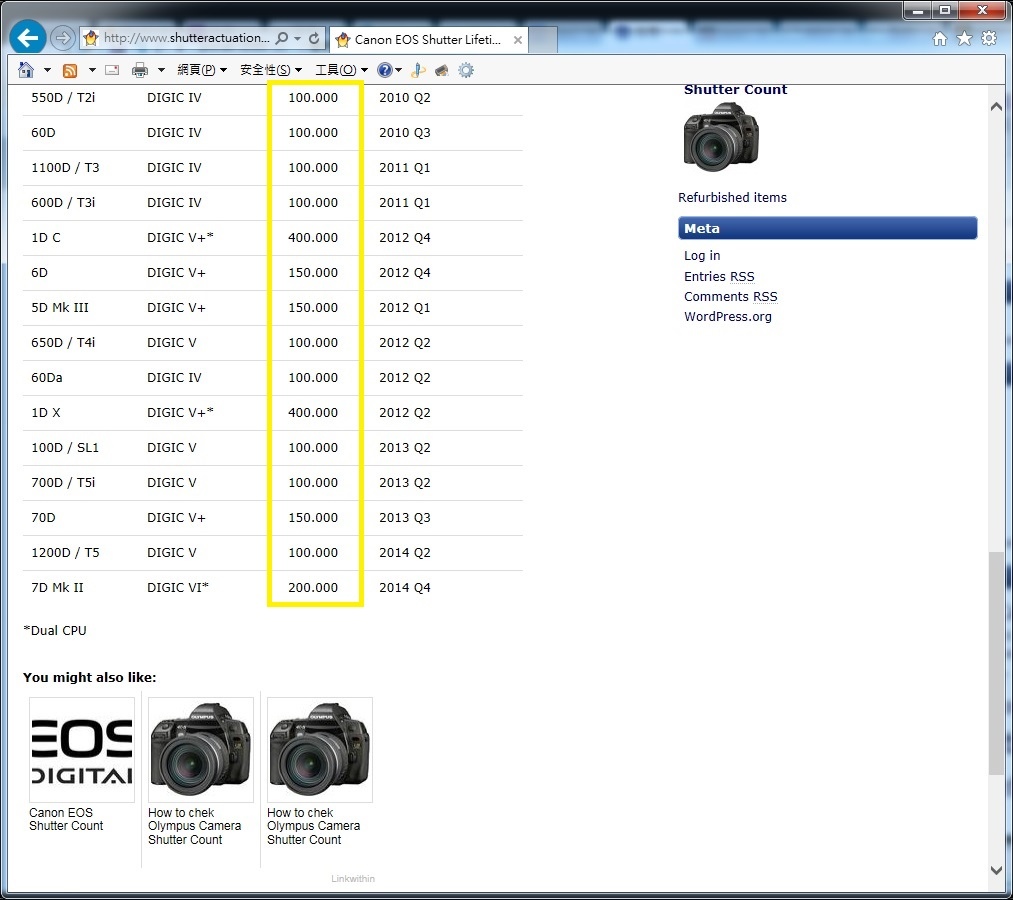
Task: Go back with the blue Back arrow
Action: 28,38
